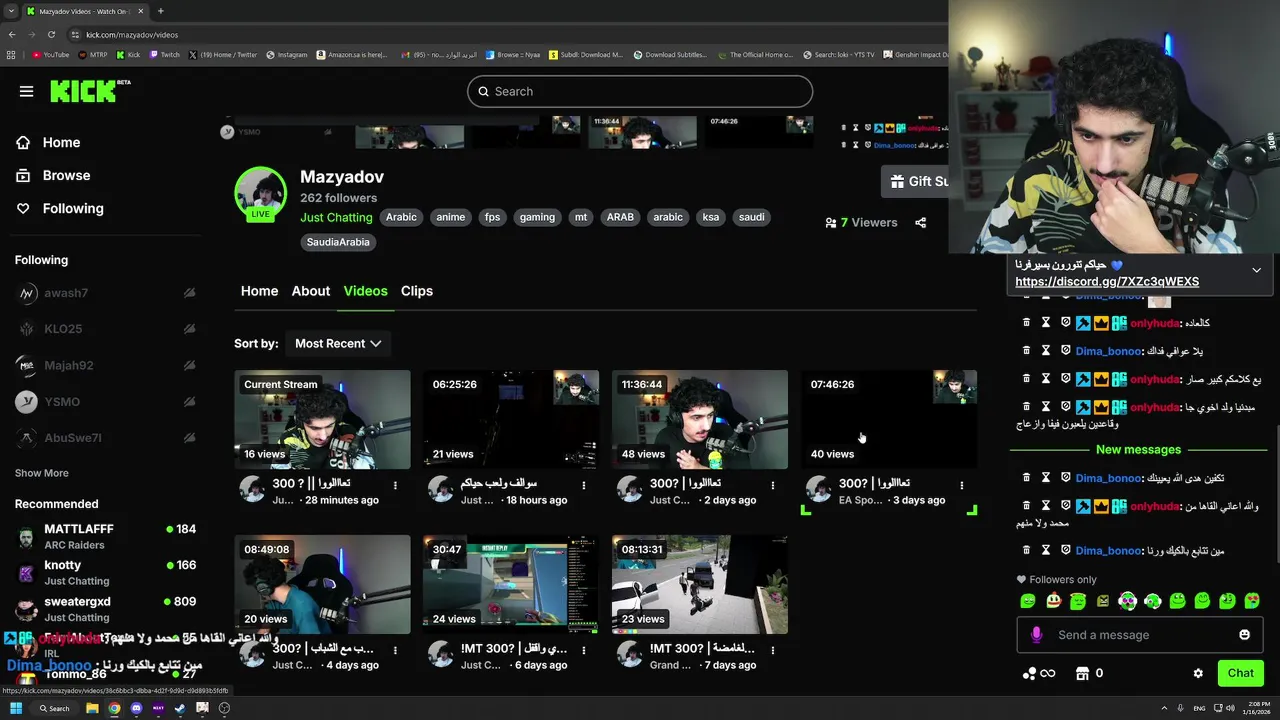Click the purple microphone icon in the message box
The image size is (1280, 720).
[x=1036, y=635]
